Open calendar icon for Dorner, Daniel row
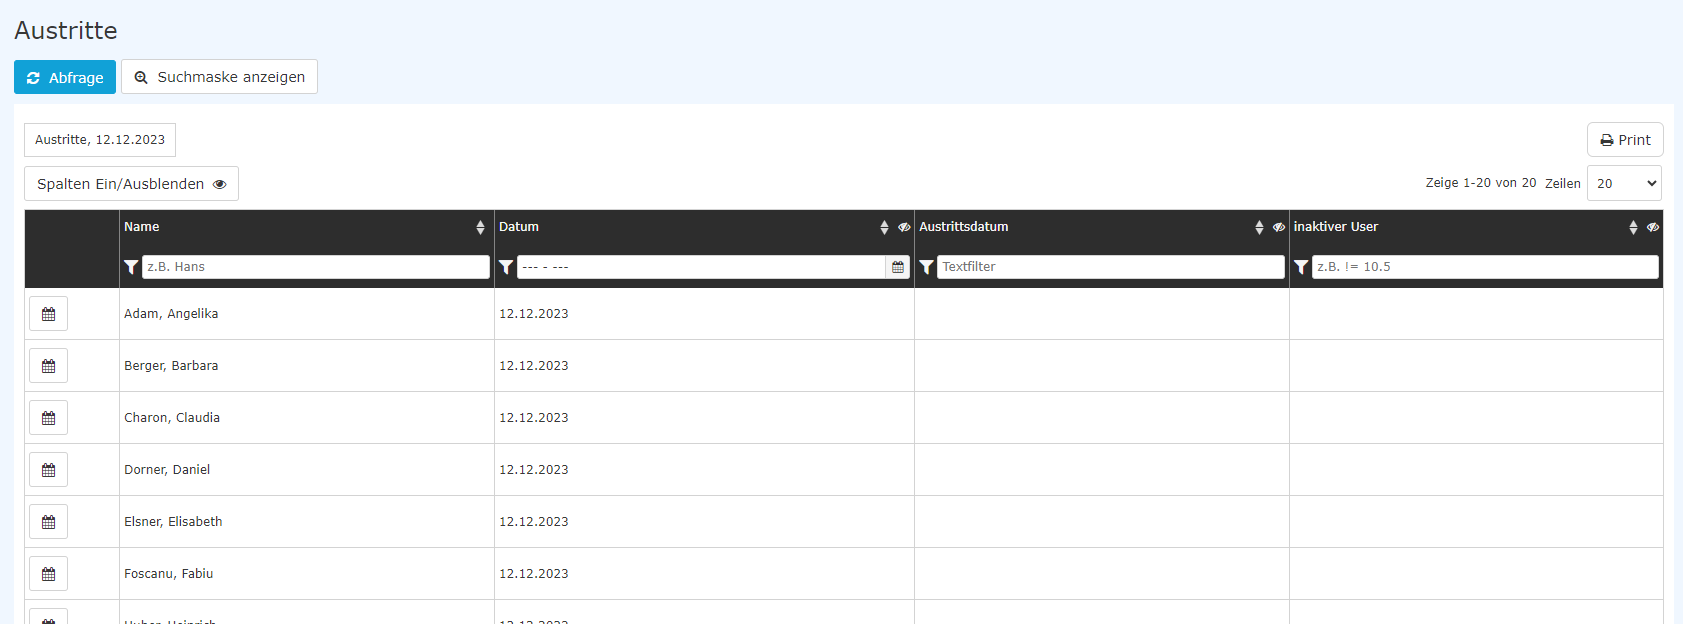The image size is (1683, 624). point(48,470)
